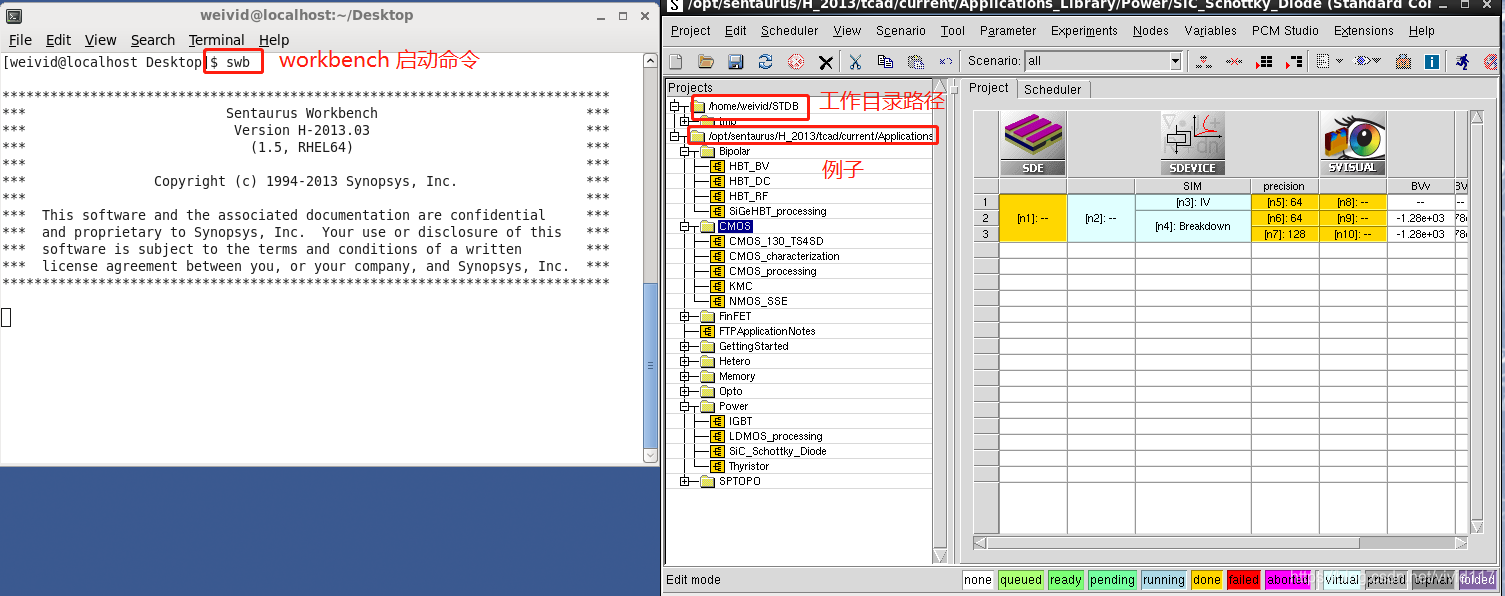Click the 'precision' column header
The height and width of the screenshot is (596, 1505).
pos(1284,186)
